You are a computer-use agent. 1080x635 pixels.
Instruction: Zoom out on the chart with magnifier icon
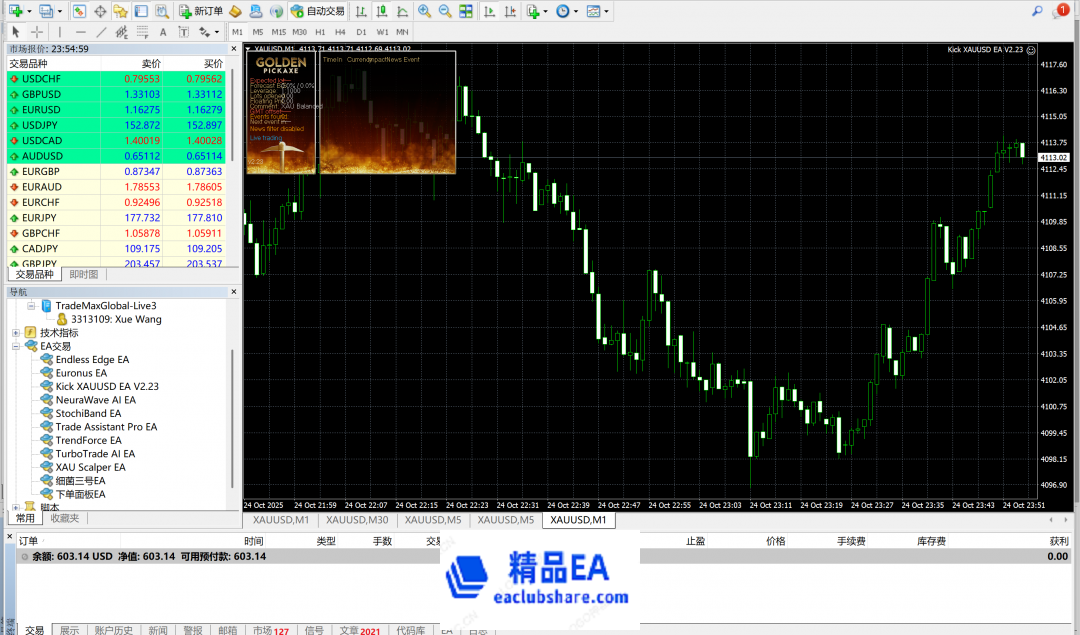pyautogui.click(x=445, y=11)
